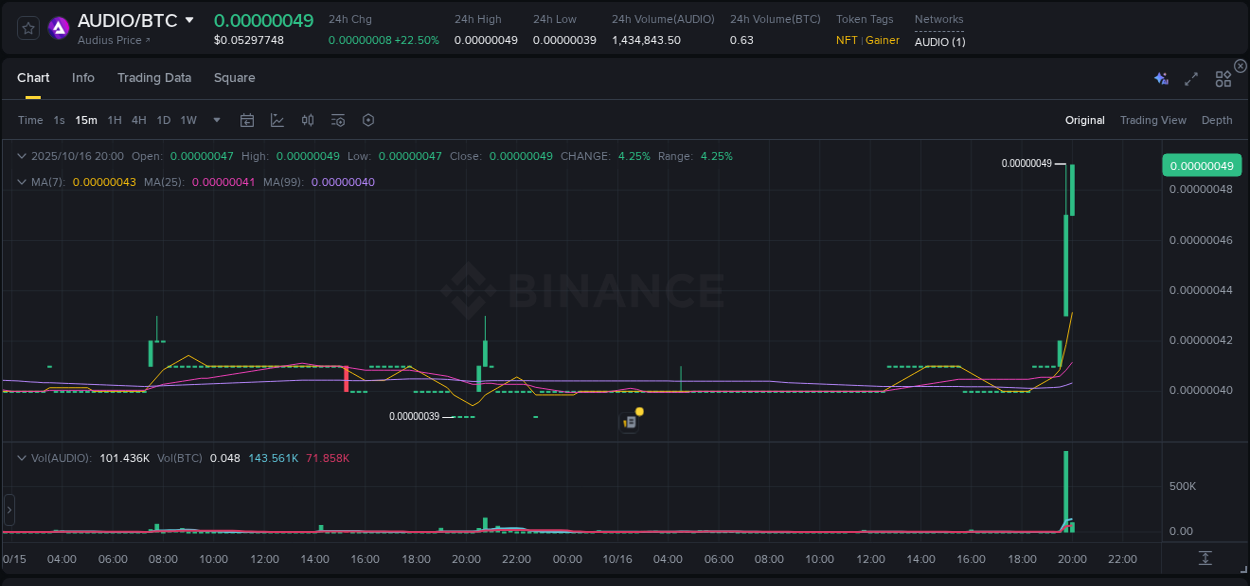
Task: Open the AUDIO/BTC pair selector dropdown
Action: [190, 19]
